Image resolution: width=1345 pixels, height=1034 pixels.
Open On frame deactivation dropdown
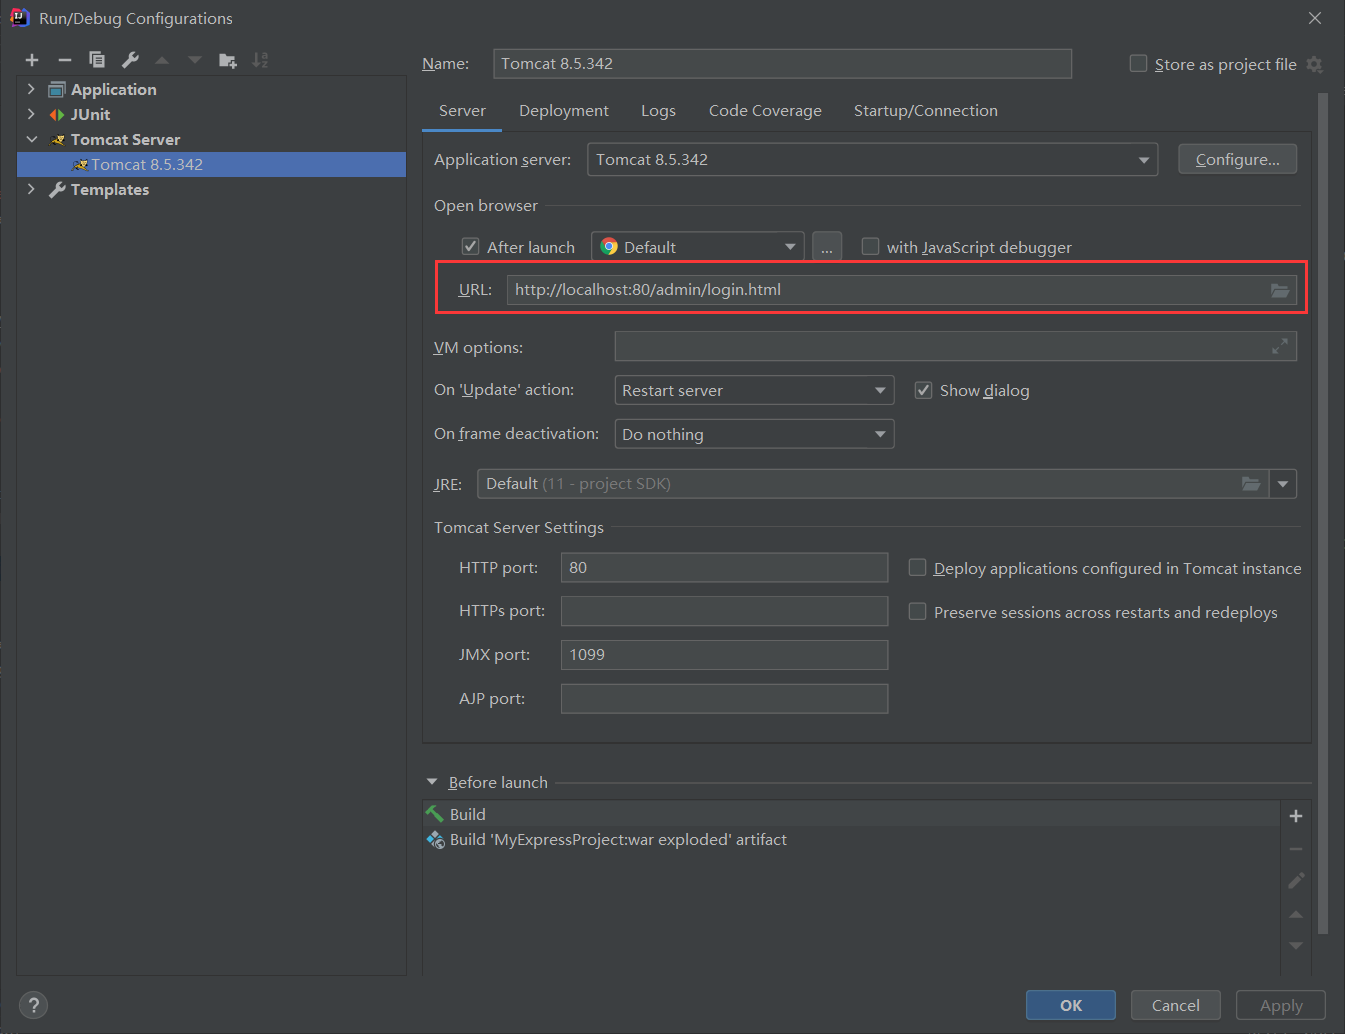(x=754, y=434)
